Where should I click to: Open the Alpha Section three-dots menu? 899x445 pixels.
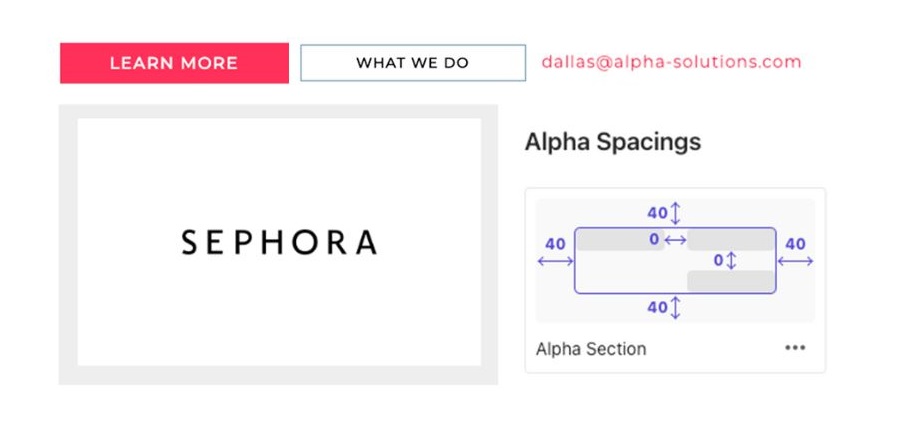coord(795,348)
